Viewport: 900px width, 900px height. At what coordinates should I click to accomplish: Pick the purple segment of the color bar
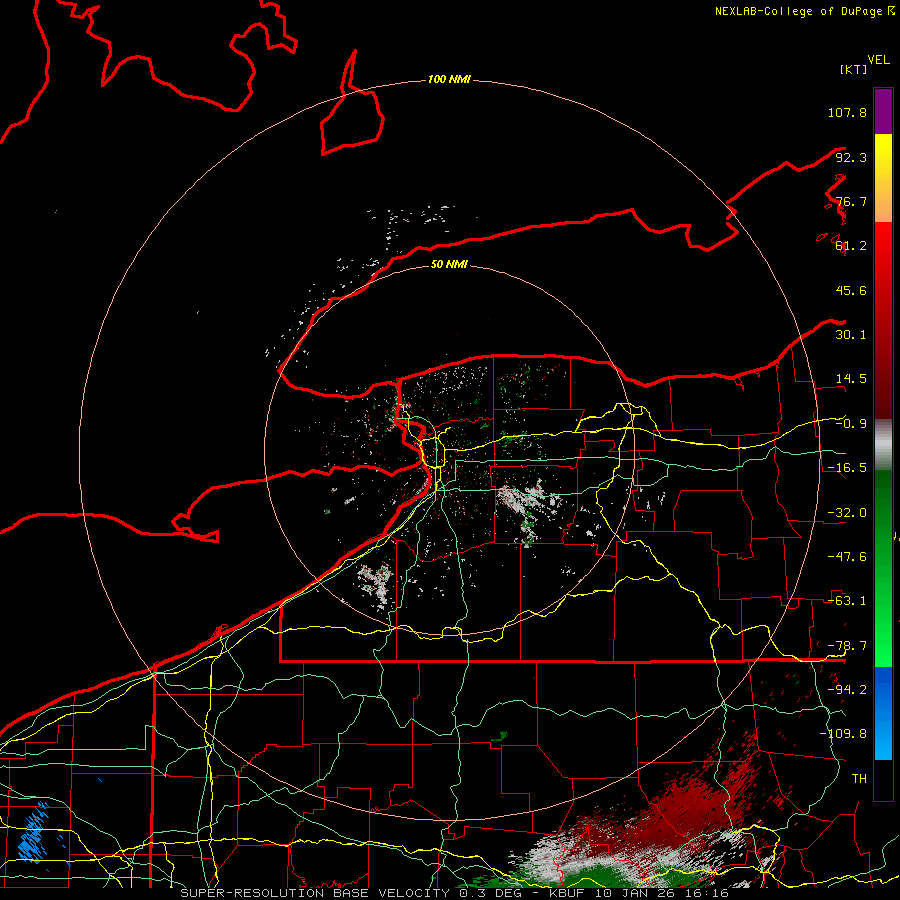883,111
